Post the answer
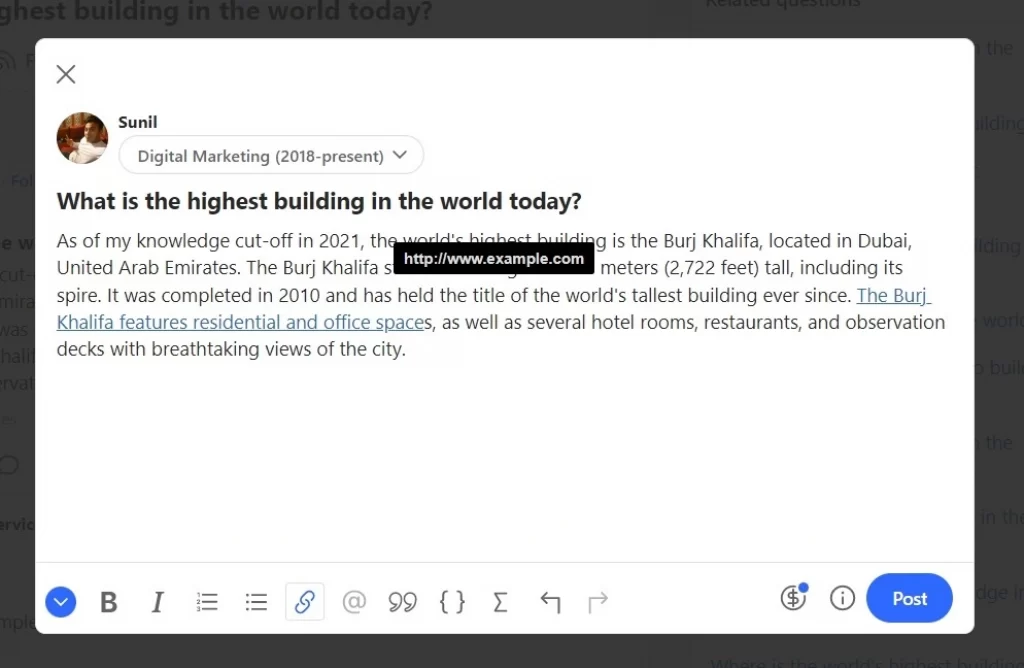1024x668 pixels. [x=909, y=598]
